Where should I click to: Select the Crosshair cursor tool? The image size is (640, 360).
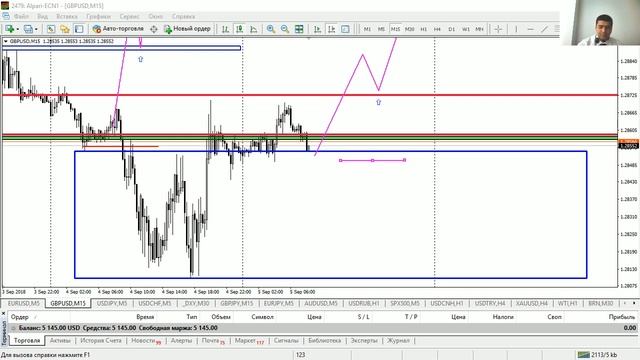[x=498, y=29]
